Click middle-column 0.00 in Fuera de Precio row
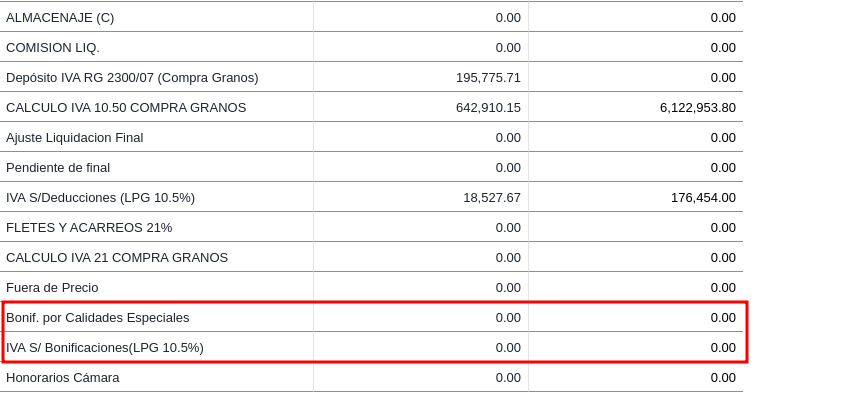Image resolution: width=841 pixels, height=401 pixels. tap(508, 287)
